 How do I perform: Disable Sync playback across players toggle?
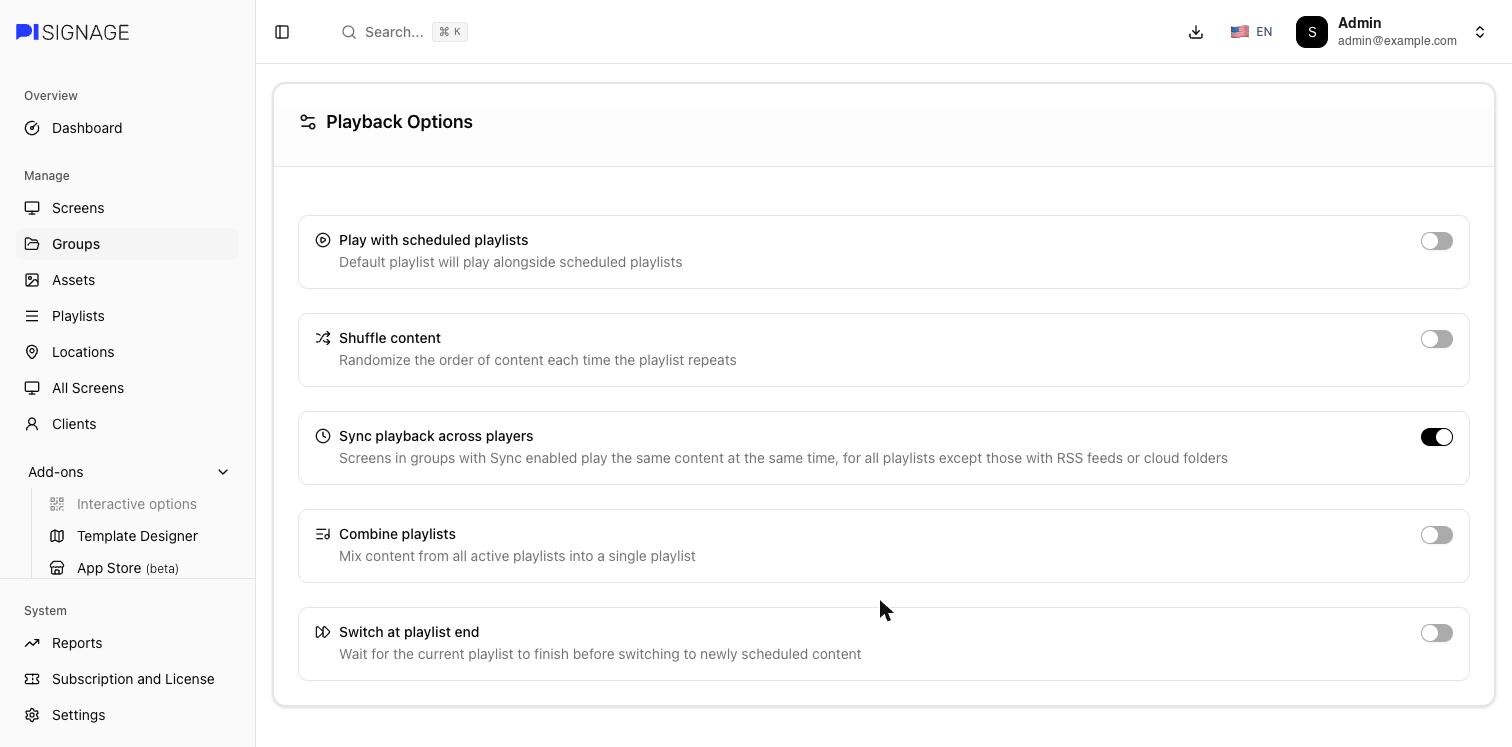point(1437,437)
